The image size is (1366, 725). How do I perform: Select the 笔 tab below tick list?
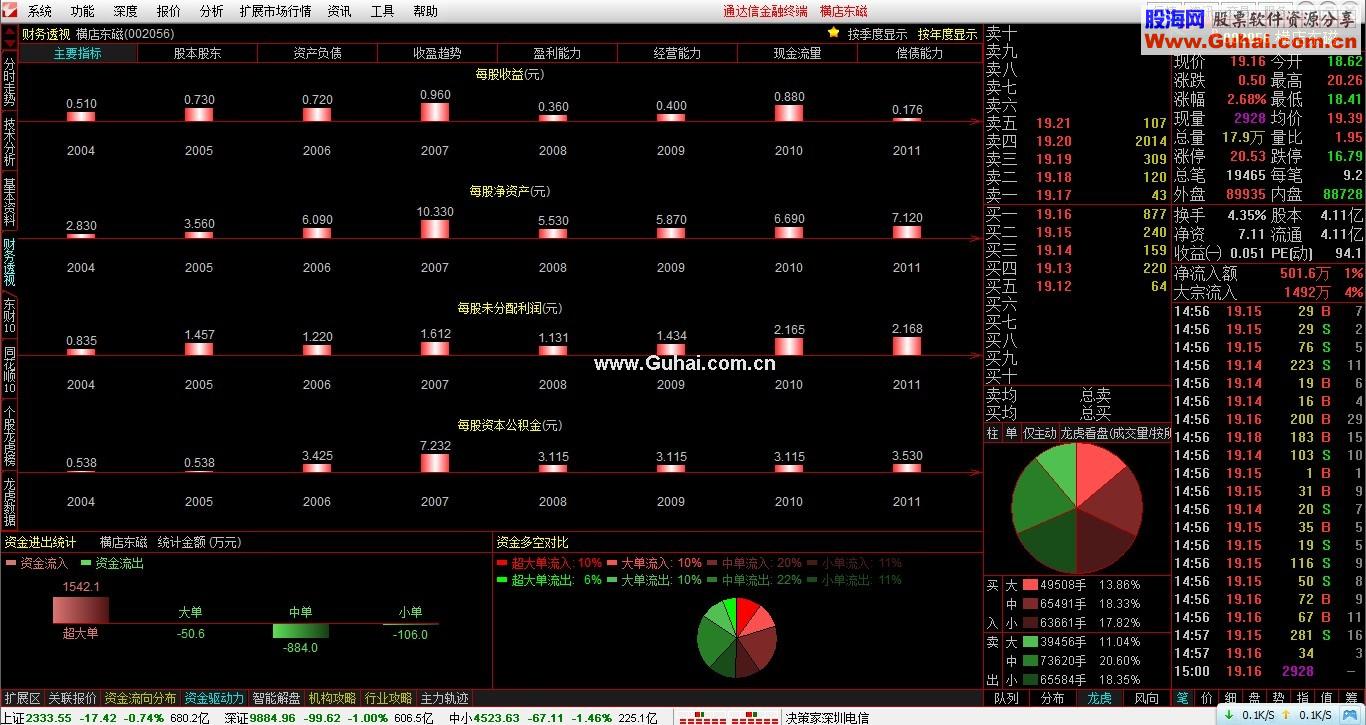coord(1182,698)
